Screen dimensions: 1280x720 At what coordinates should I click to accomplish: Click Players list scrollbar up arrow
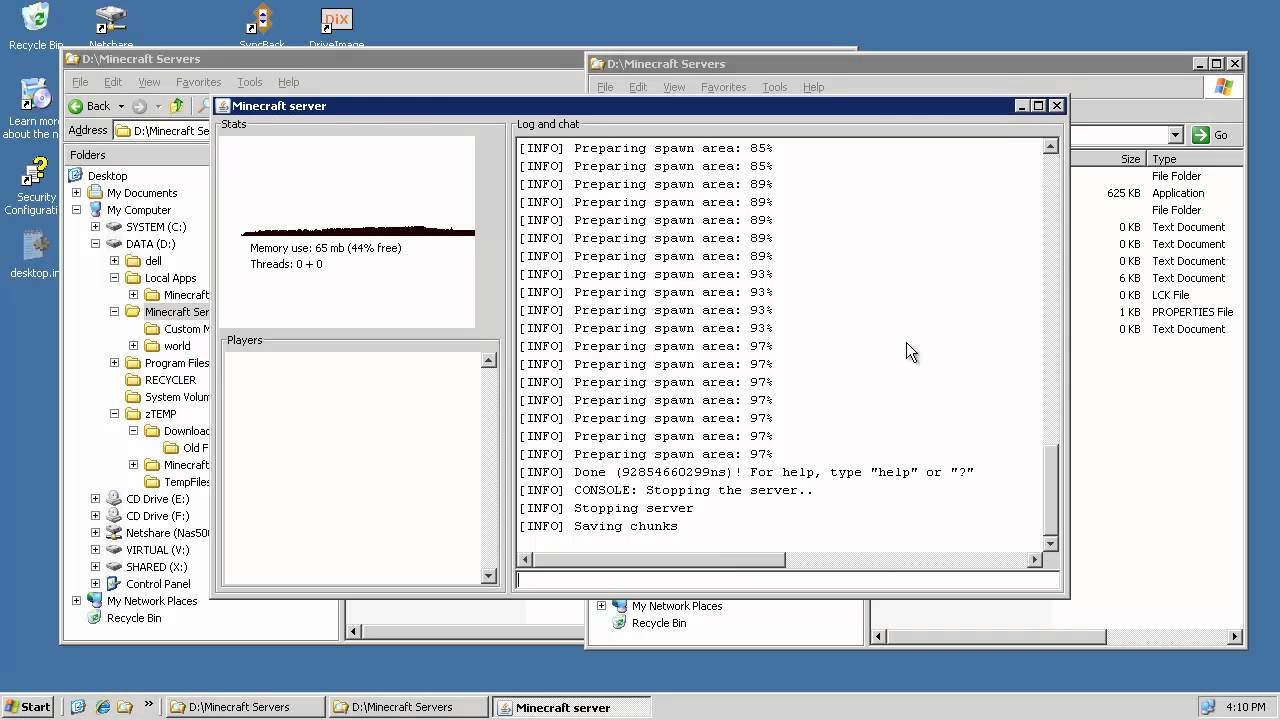click(489, 360)
